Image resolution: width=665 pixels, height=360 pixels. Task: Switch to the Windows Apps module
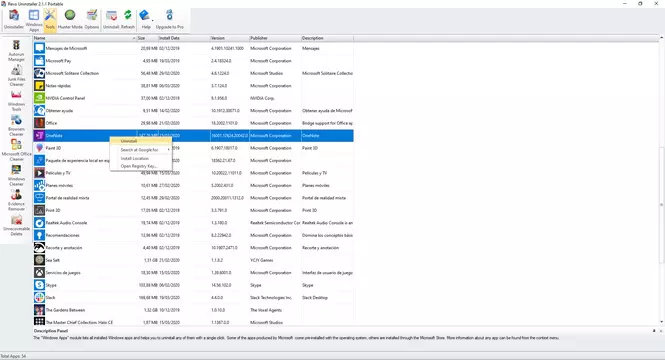[34, 20]
